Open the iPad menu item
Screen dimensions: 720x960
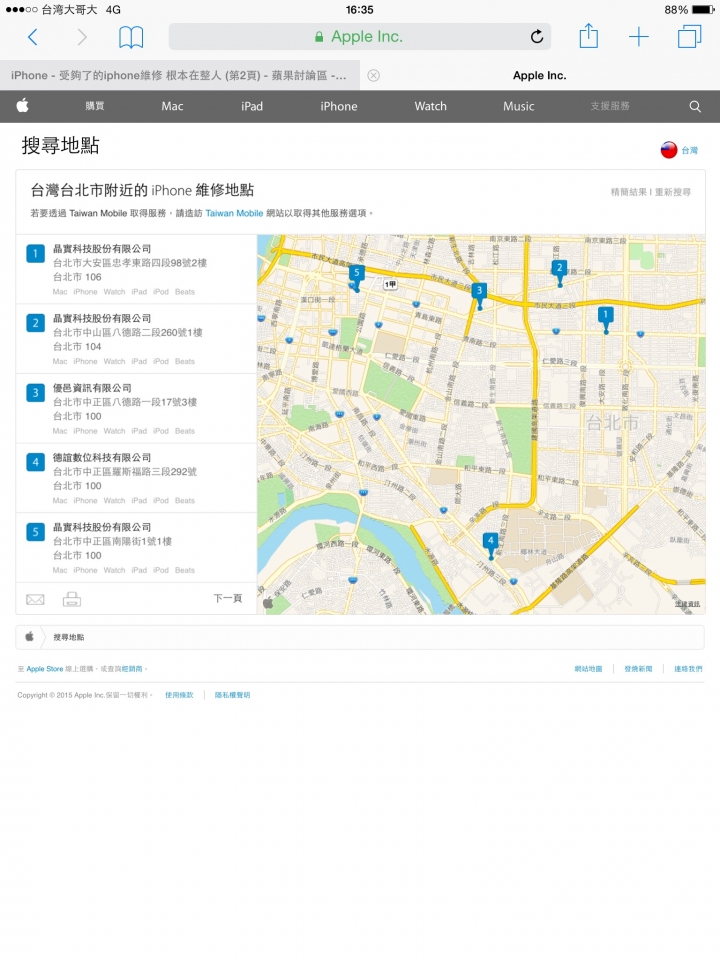click(252, 106)
